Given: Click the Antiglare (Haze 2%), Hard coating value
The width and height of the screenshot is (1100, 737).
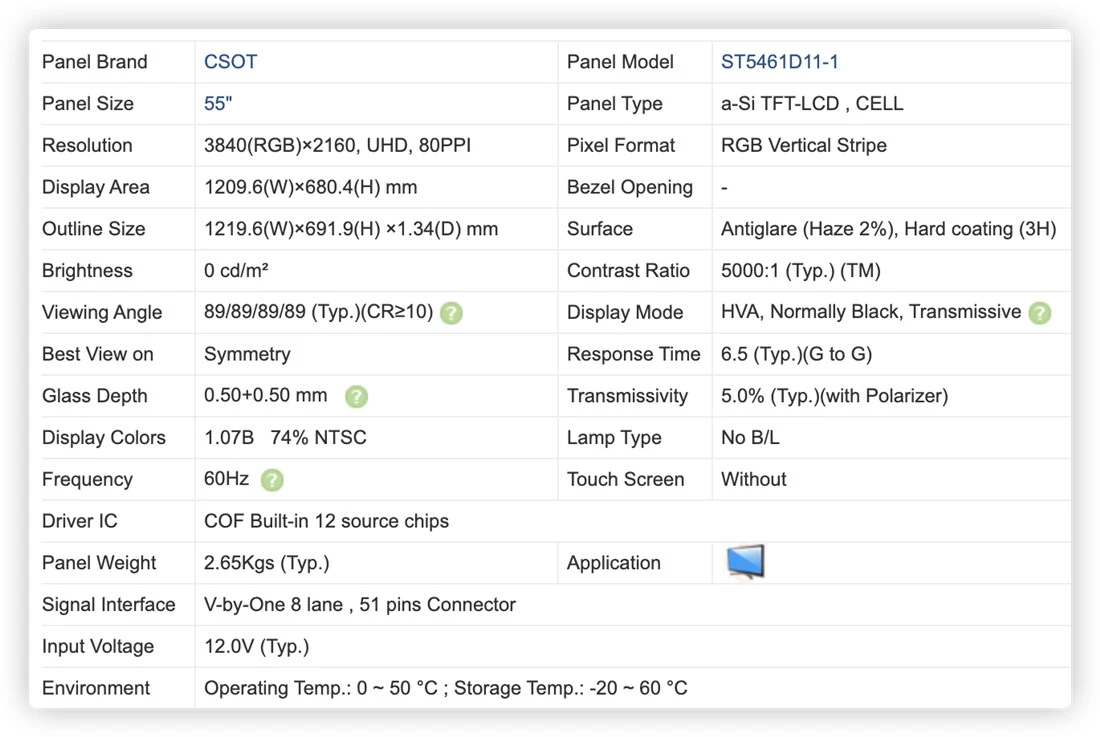Looking at the screenshot, I should pos(888,229).
